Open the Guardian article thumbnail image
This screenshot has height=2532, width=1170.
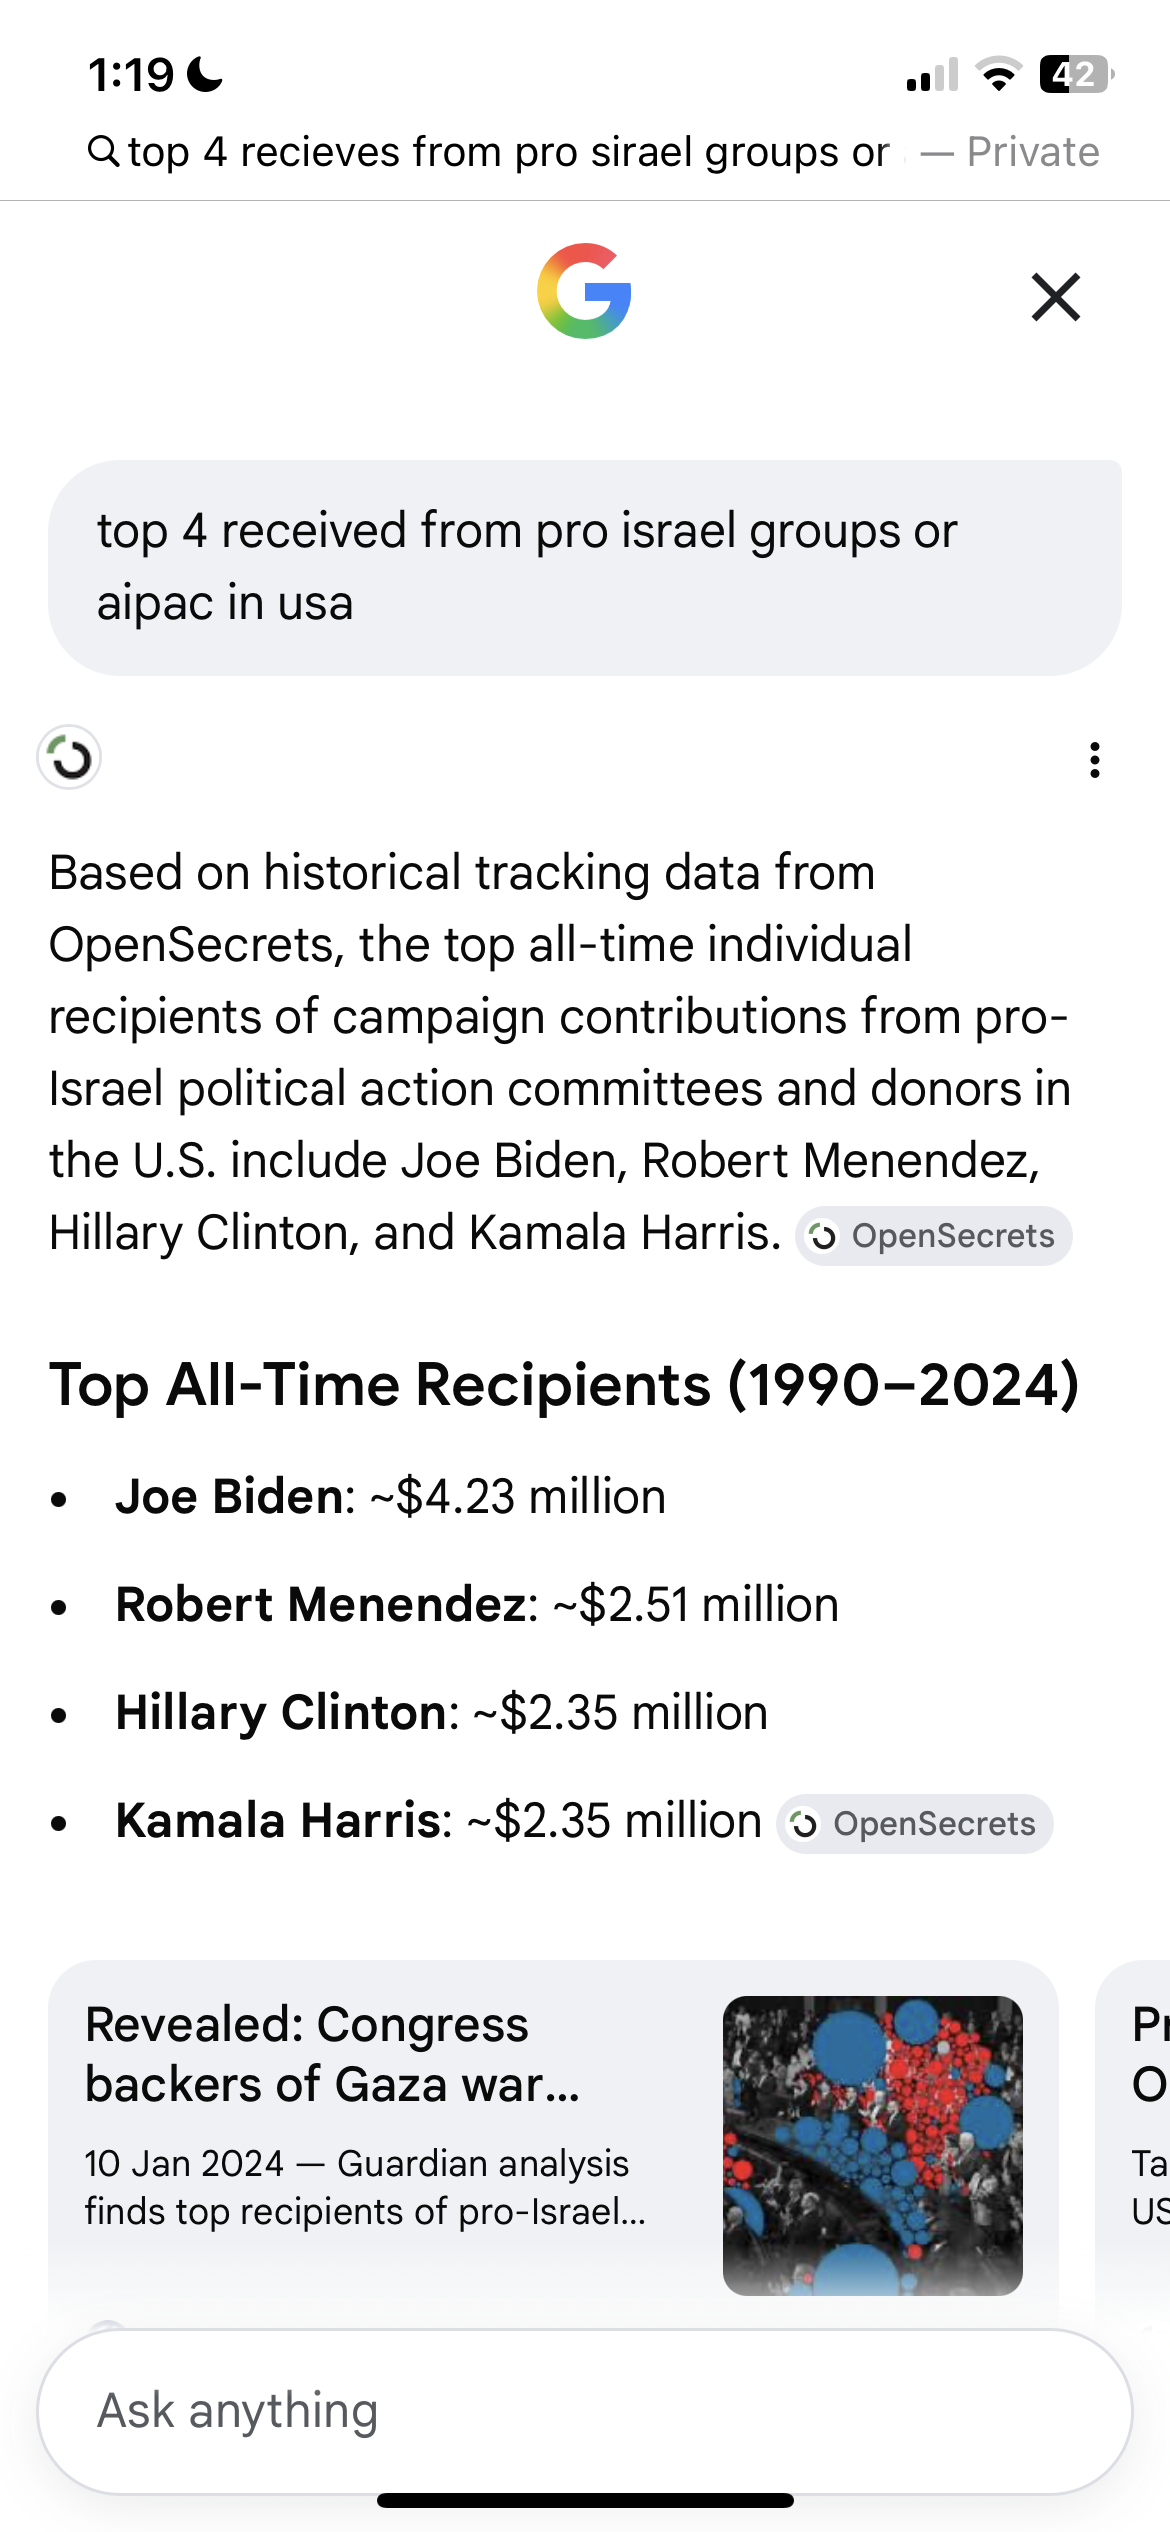pos(873,2146)
